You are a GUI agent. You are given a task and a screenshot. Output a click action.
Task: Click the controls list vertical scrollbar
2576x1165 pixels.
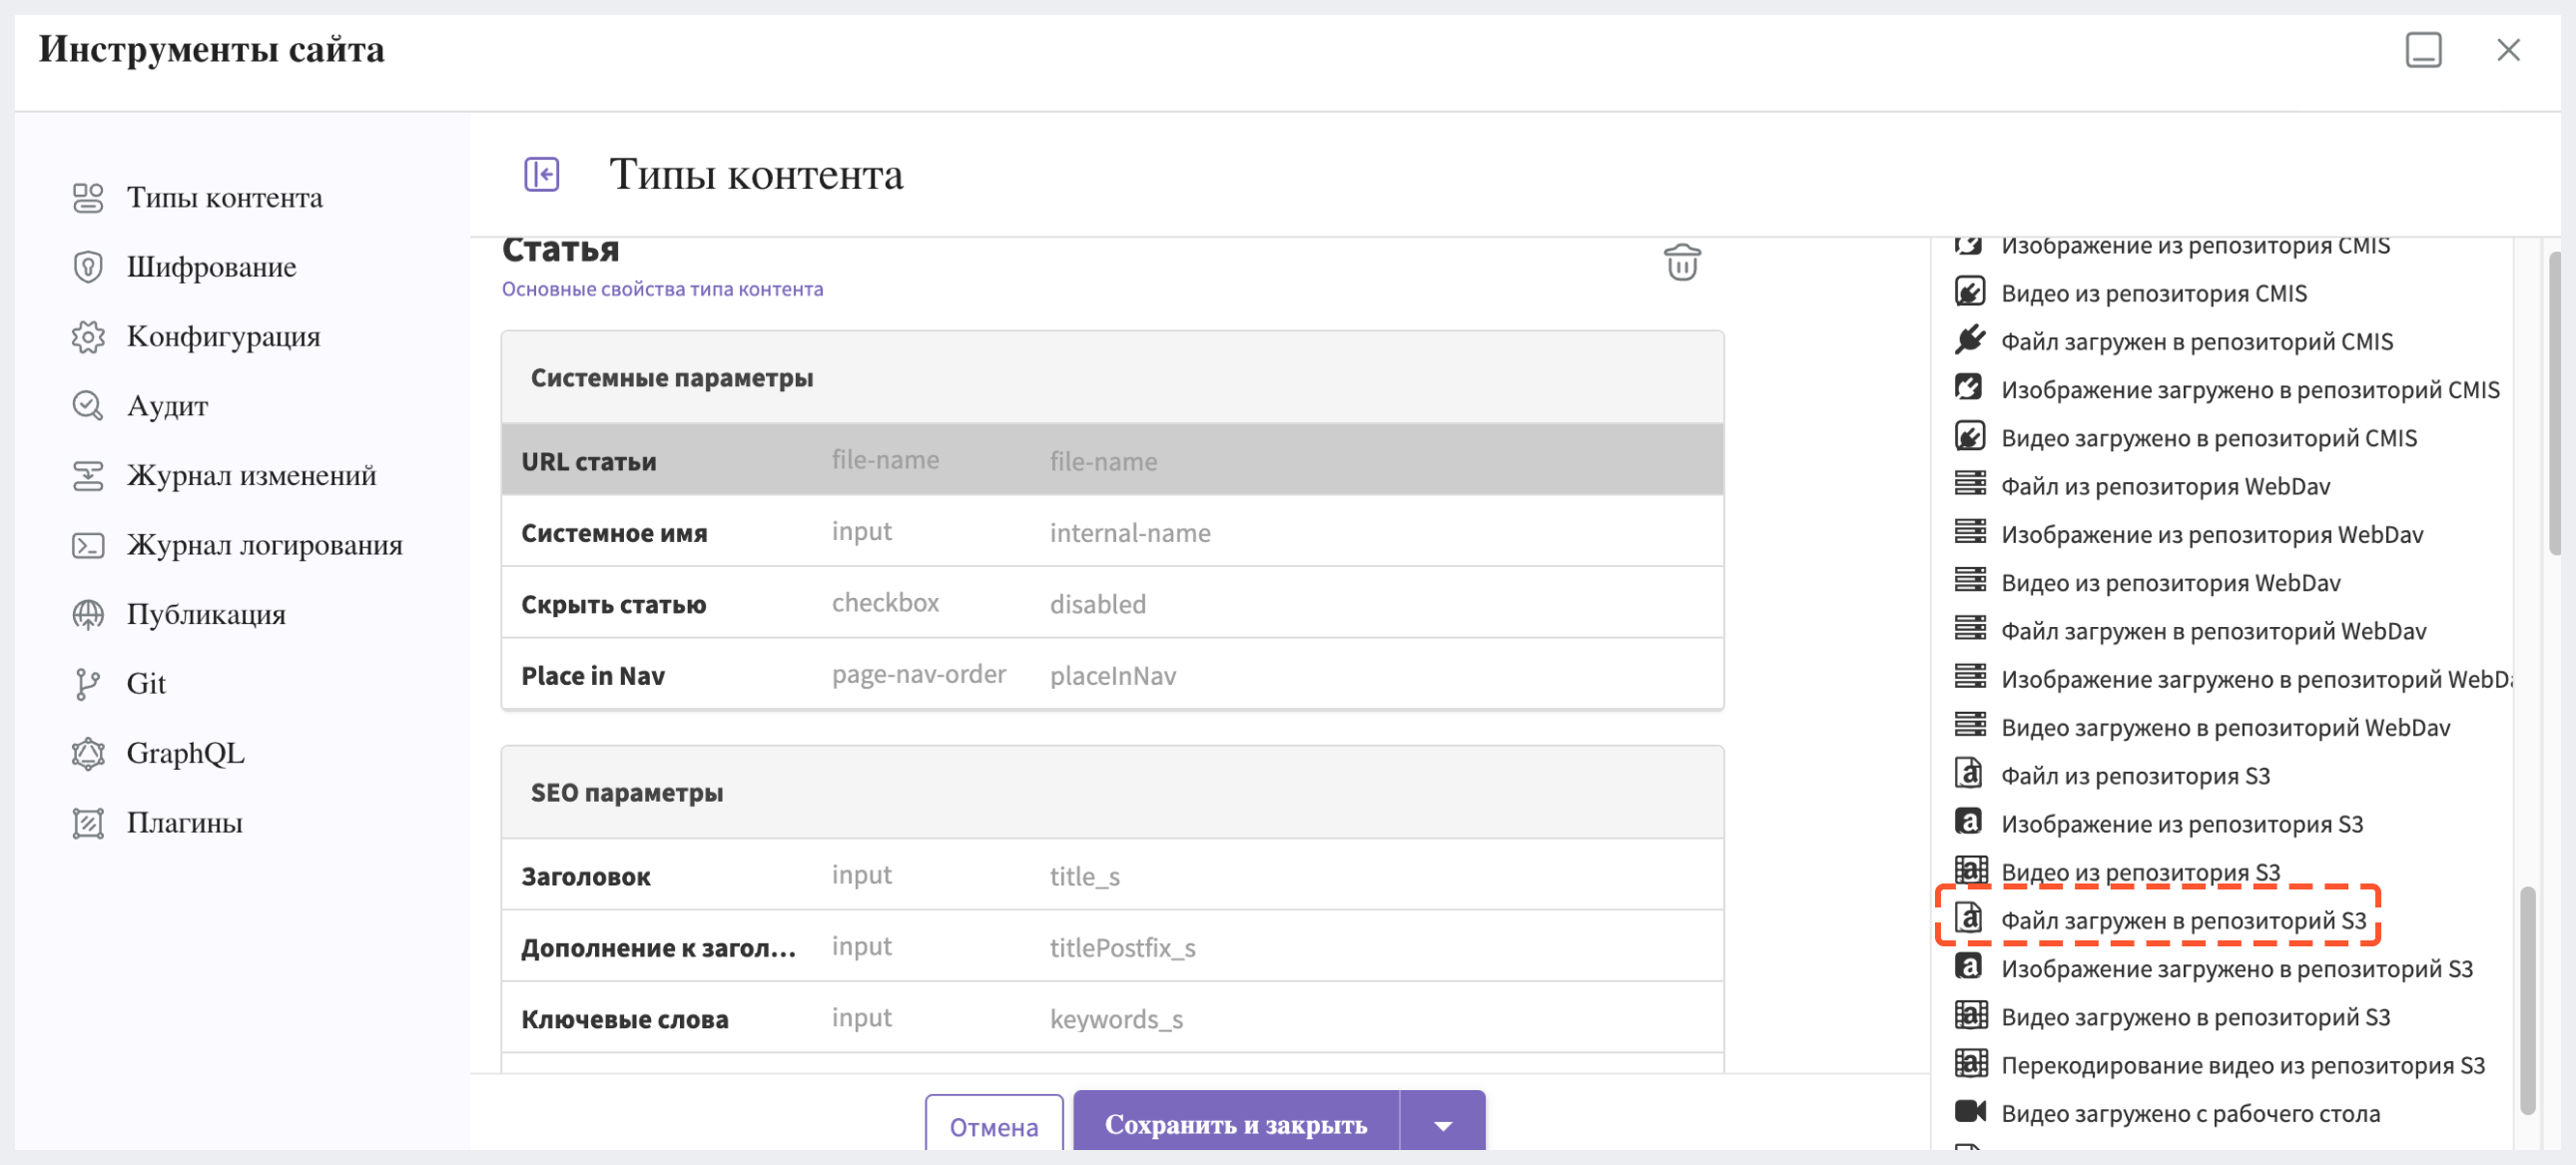(2526, 1000)
